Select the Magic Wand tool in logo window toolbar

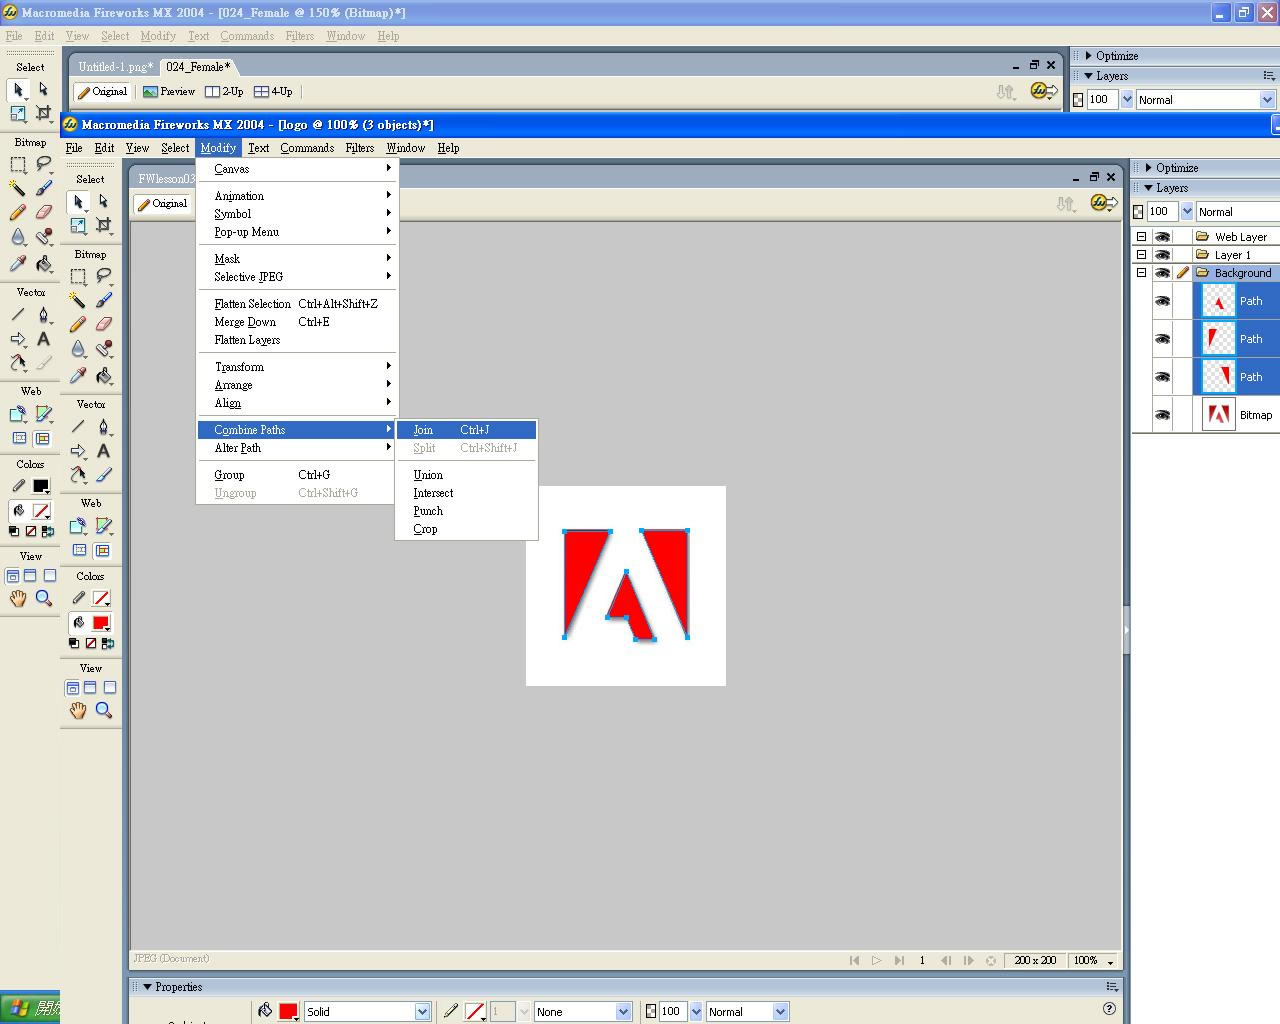pyautogui.click(x=78, y=300)
